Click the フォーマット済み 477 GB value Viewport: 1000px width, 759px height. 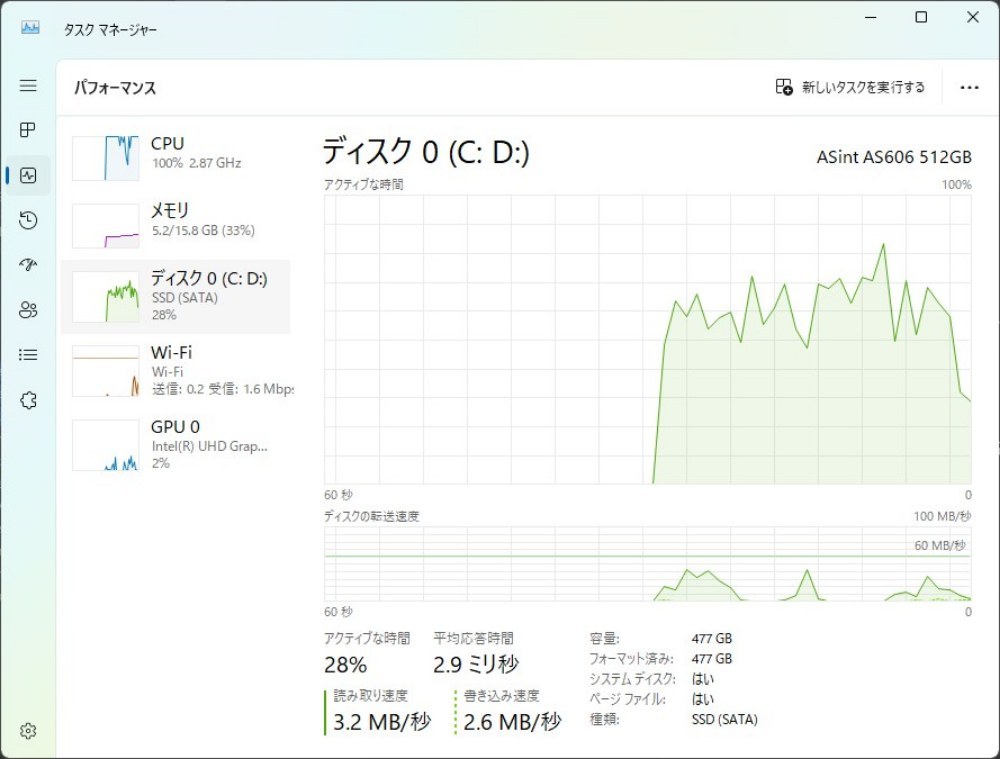[x=712, y=659]
